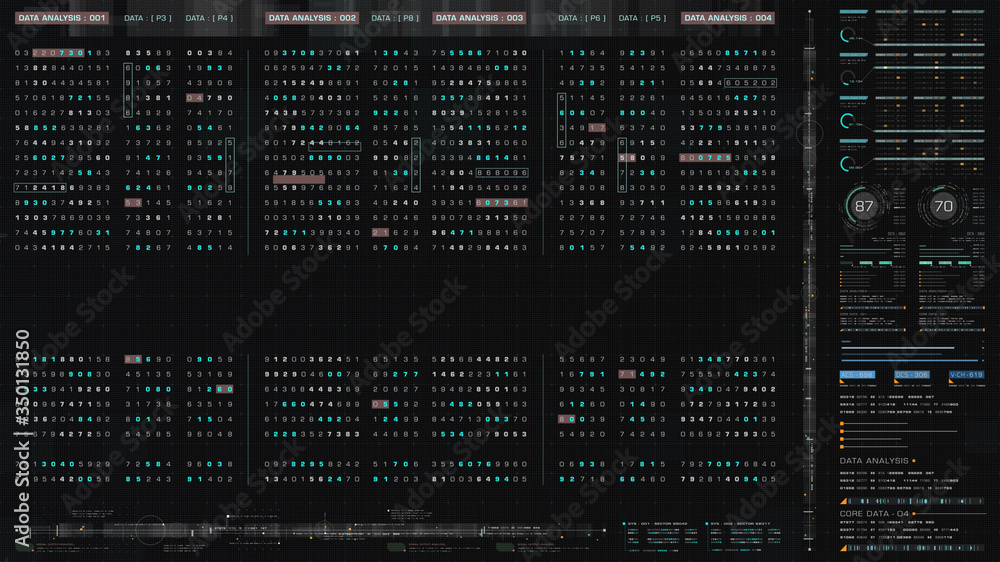1000x562 pixels.
Task: Select the DATA ANALYSIS : 001 header tab
Action: click(61, 18)
